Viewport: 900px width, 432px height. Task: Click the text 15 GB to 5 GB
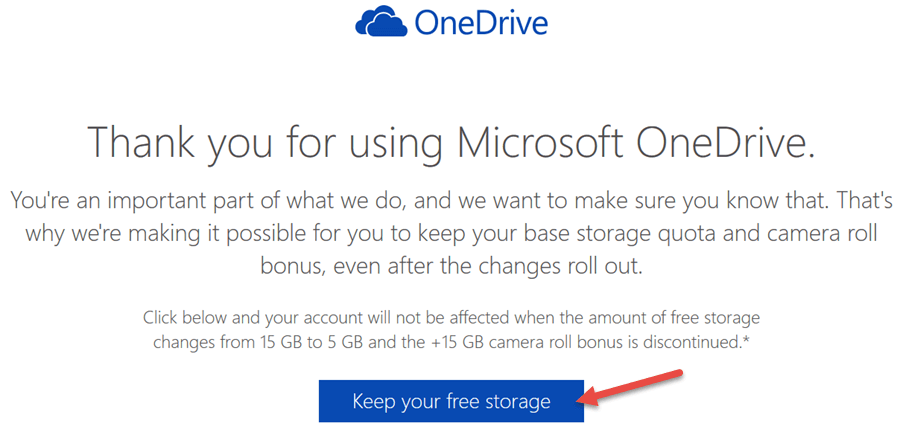click(x=313, y=343)
